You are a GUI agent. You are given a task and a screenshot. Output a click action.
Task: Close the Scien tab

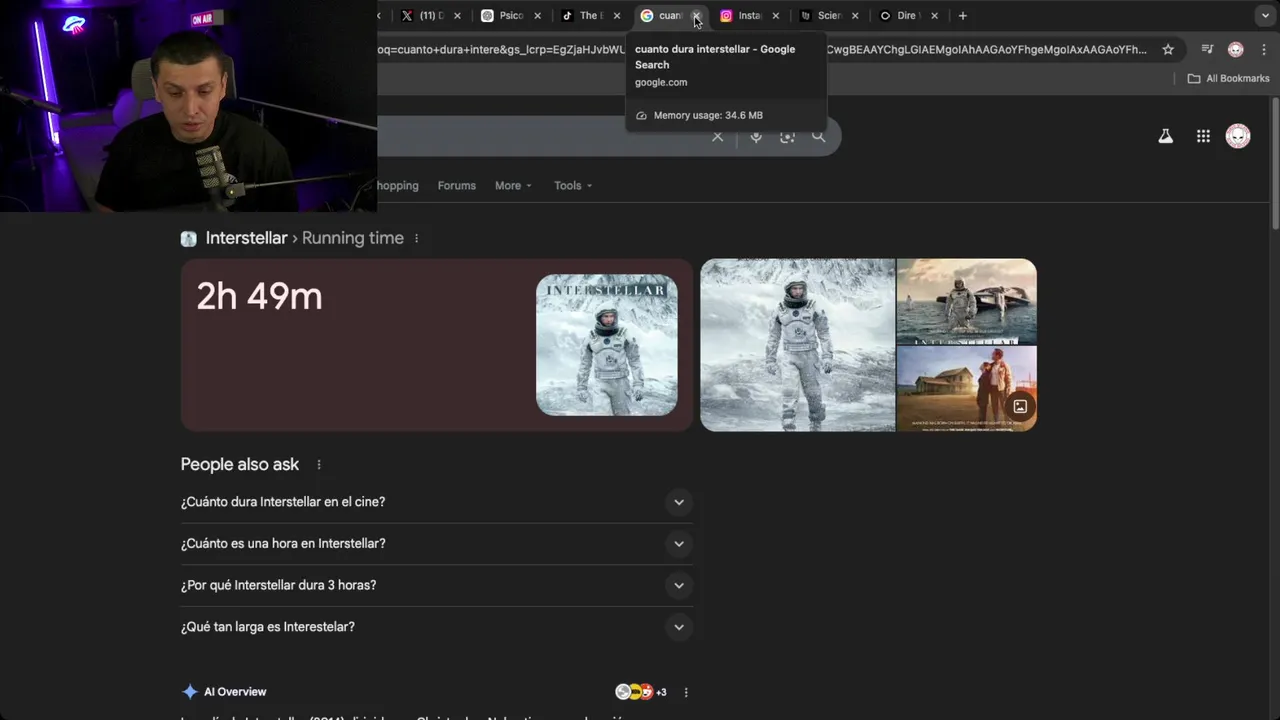[854, 15]
